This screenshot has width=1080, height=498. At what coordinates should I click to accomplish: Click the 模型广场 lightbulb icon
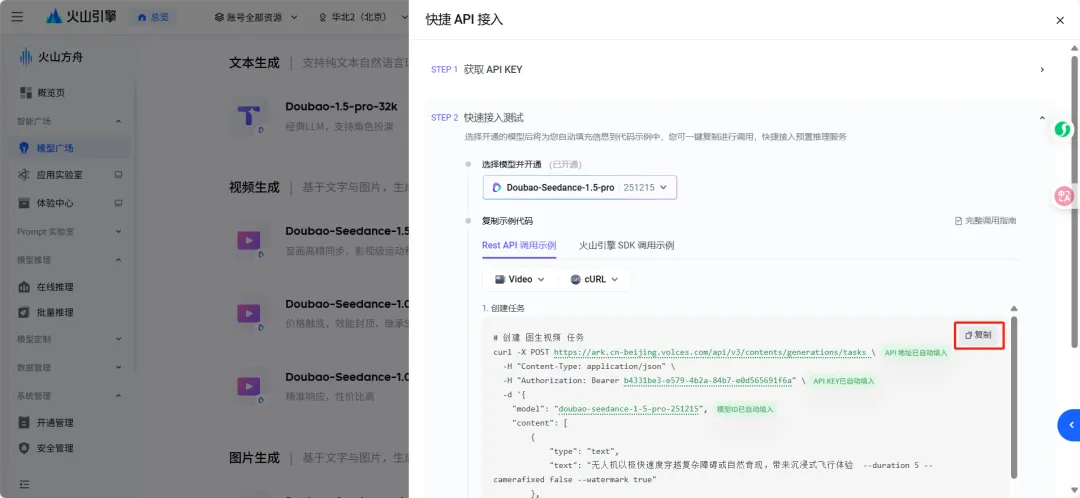point(25,147)
